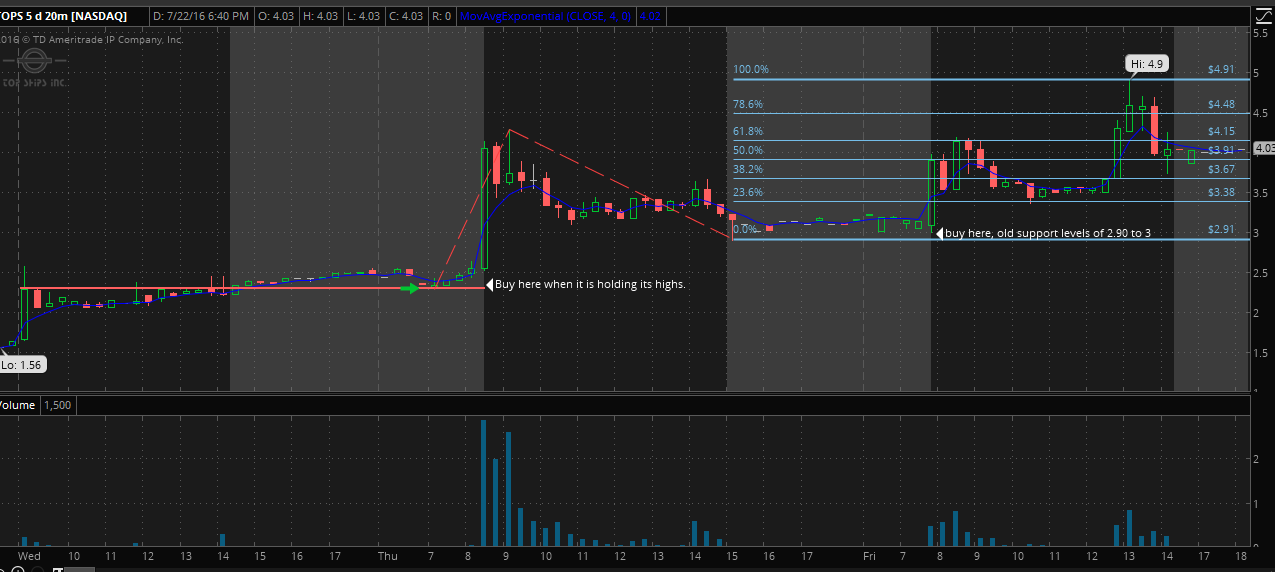Image resolution: width=1275 pixels, height=572 pixels.
Task: Click the Thu label on the time axis
Action: 388,555
